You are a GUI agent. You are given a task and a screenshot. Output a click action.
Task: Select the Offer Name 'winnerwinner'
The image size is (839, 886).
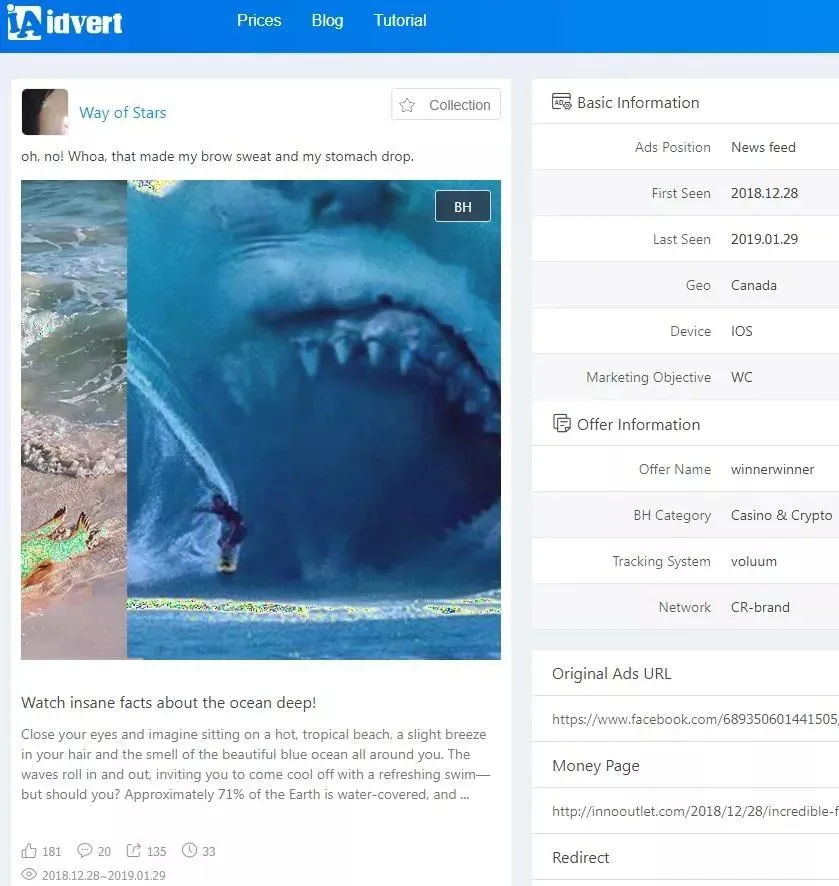(772, 469)
